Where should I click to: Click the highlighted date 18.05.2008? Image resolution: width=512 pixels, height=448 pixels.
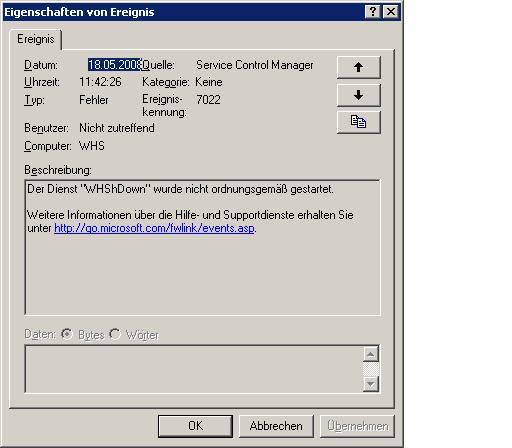coord(115,65)
